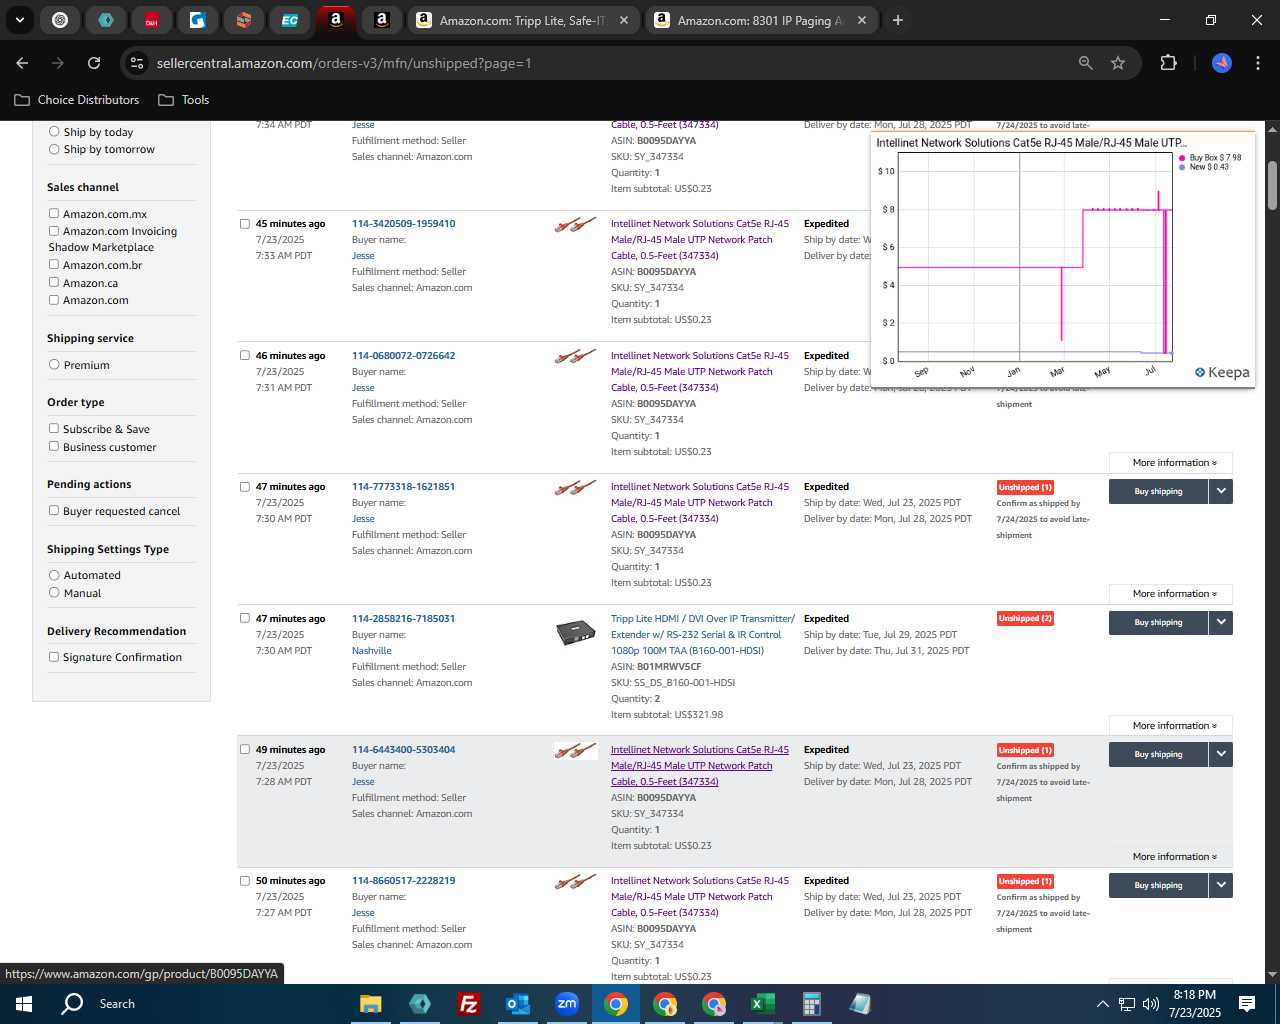Open order ID 114-6443400-5303404 link
The width and height of the screenshot is (1280, 1024).
(x=403, y=749)
